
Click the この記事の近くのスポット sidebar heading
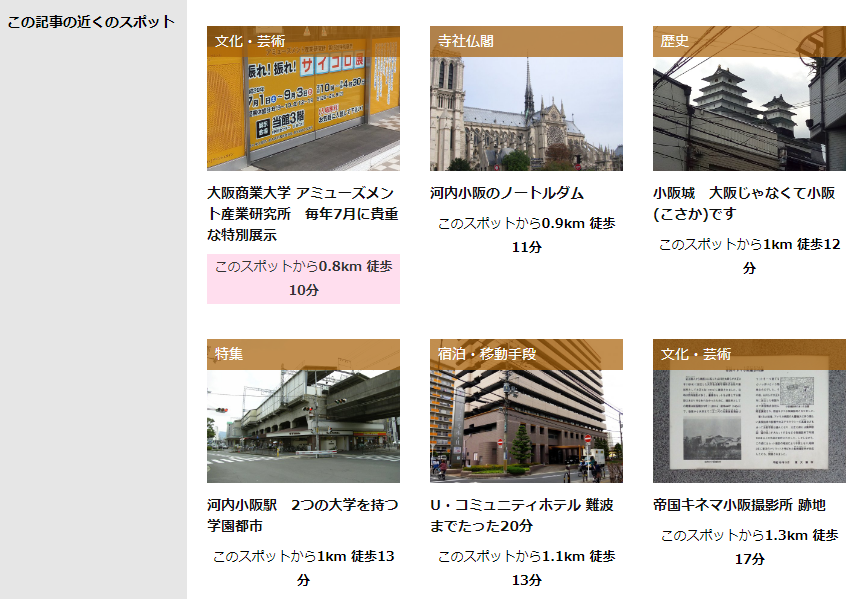(x=91, y=22)
